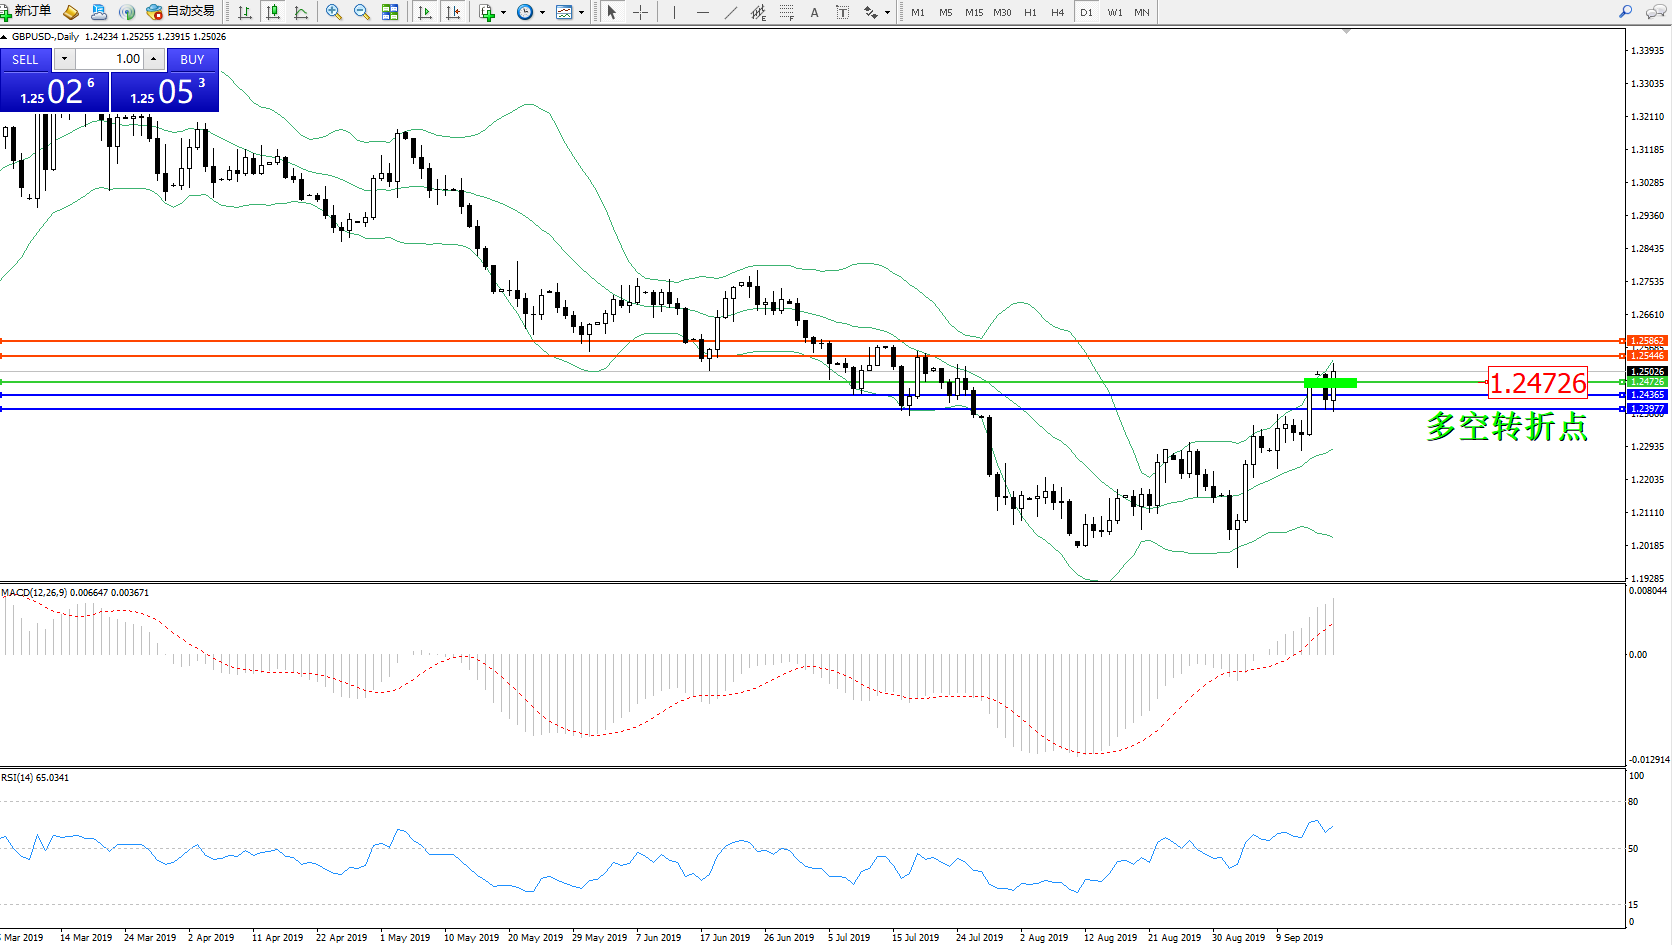Expand the indicators list dropdown arrow
The image size is (1672, 945).
[x=503, y=13]
